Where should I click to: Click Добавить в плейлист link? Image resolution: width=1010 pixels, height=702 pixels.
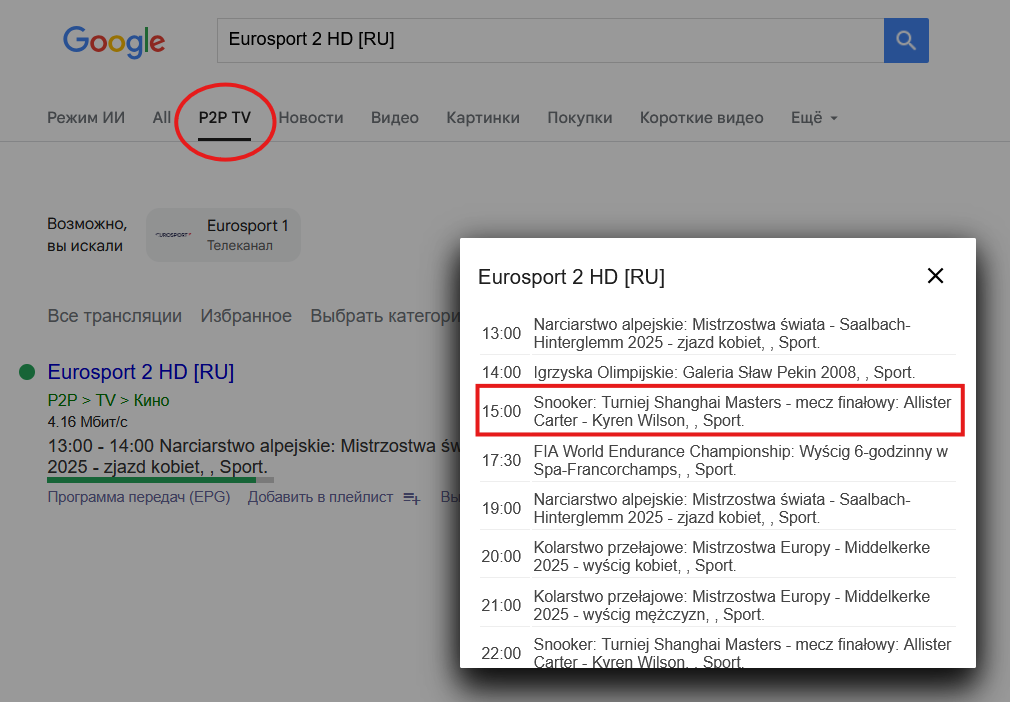(320, 497)
